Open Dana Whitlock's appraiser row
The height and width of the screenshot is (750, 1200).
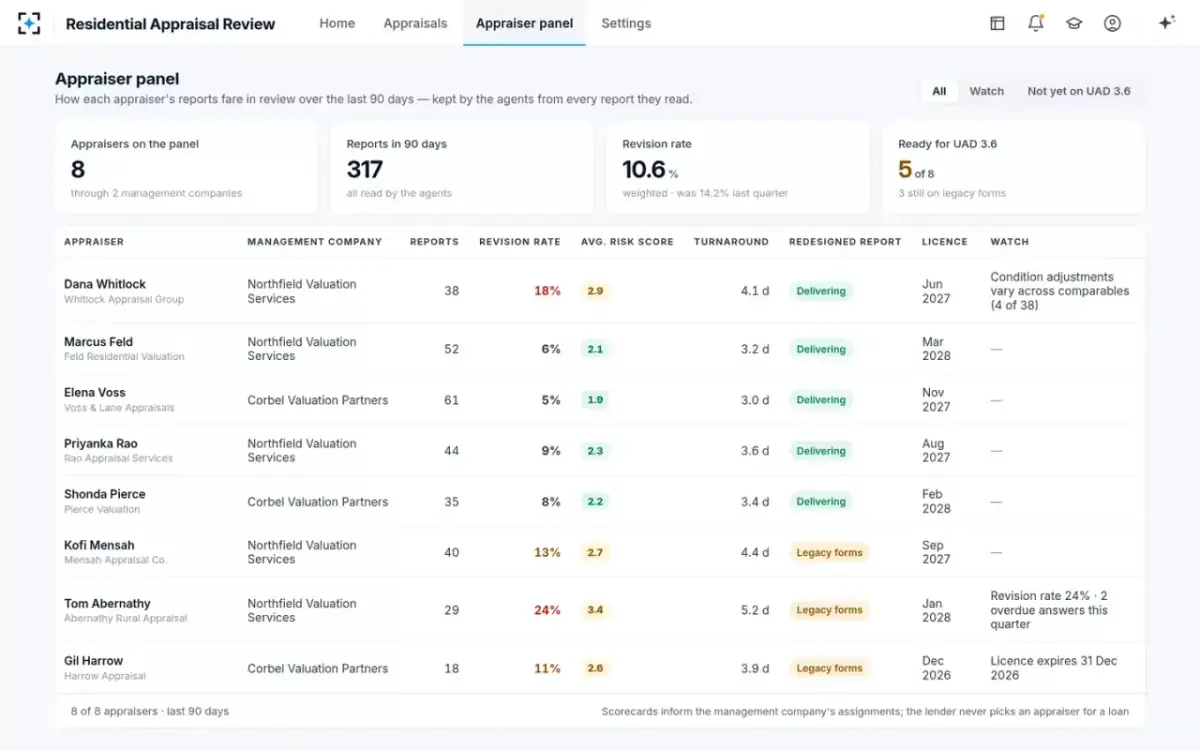point(600,291)
